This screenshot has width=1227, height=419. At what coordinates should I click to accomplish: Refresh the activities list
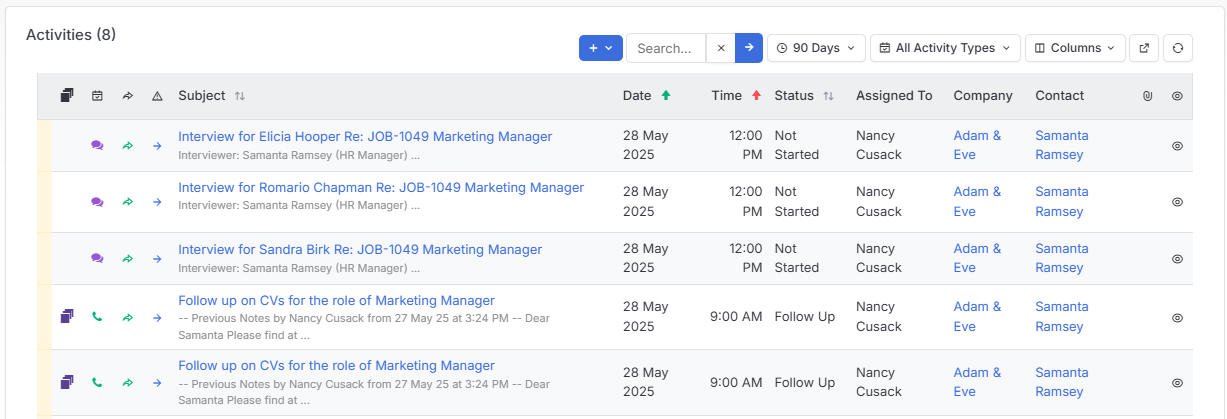click(1178, 48)
